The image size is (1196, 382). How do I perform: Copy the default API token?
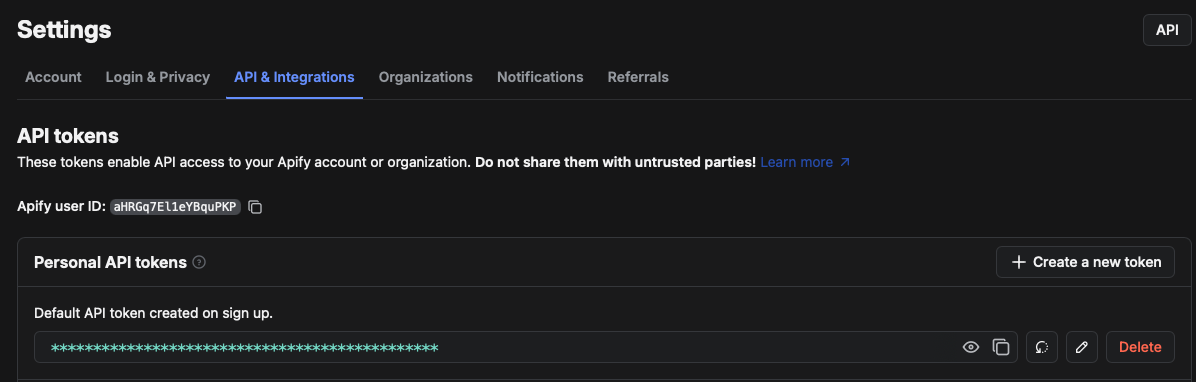coord(1001,347)
